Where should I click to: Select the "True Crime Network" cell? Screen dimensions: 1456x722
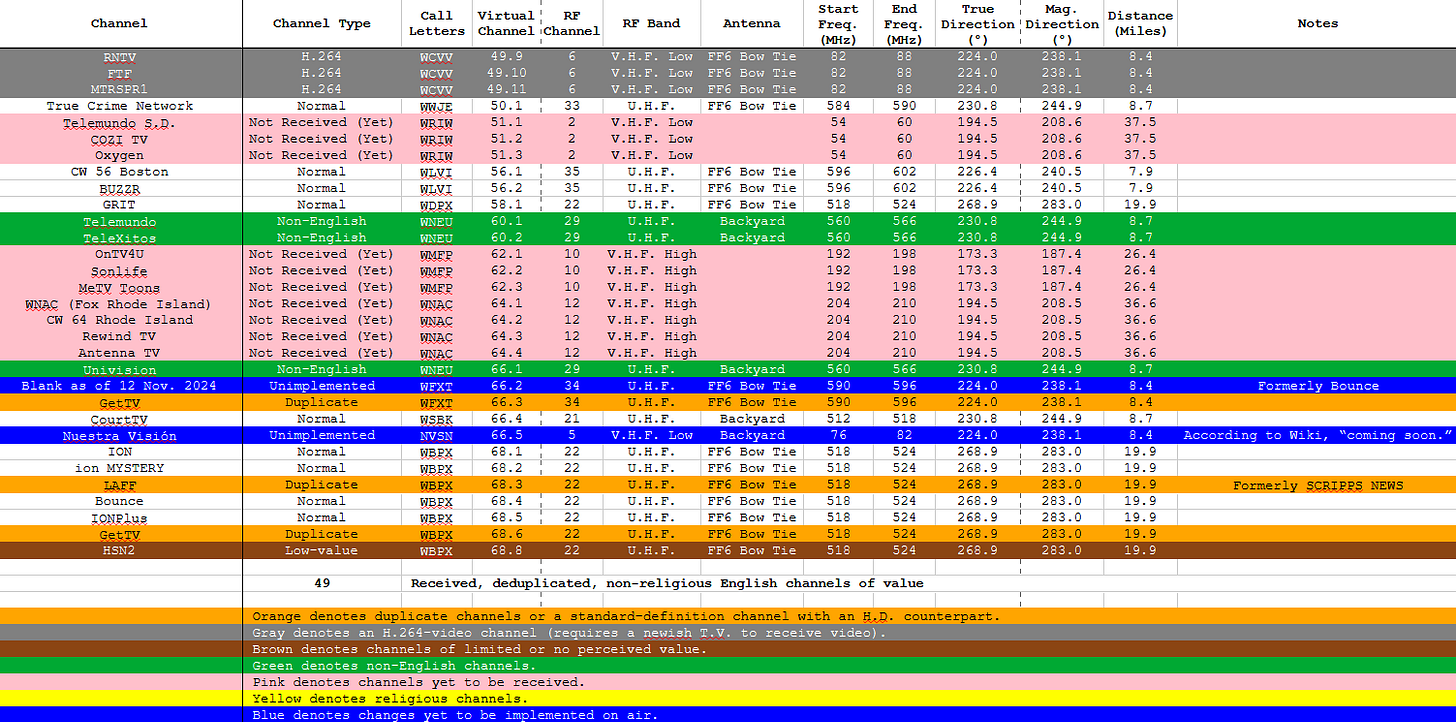[x=119, y=106]
